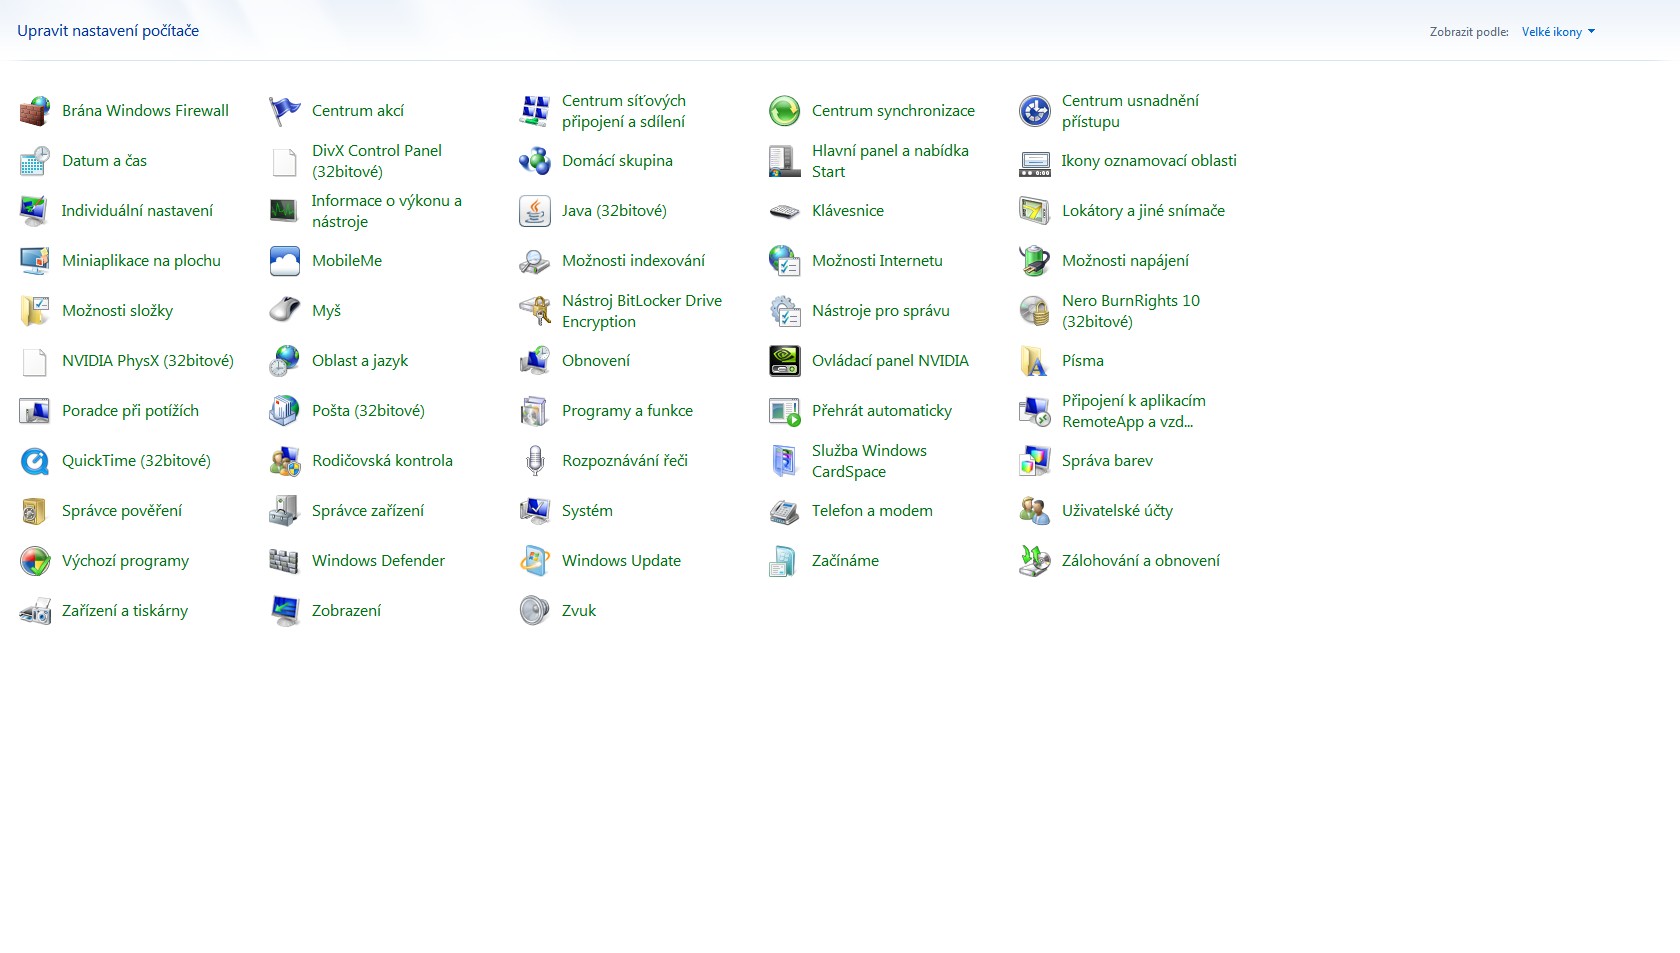Click the Přehrát automaticky link
The image size is (1680, 953).
[882, 411]
